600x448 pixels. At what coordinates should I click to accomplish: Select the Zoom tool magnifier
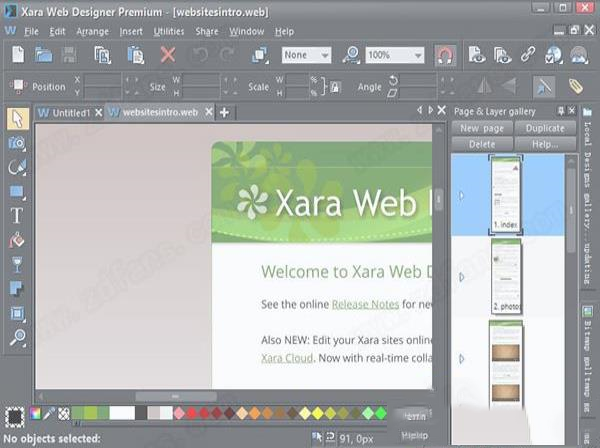pos(17,338)
